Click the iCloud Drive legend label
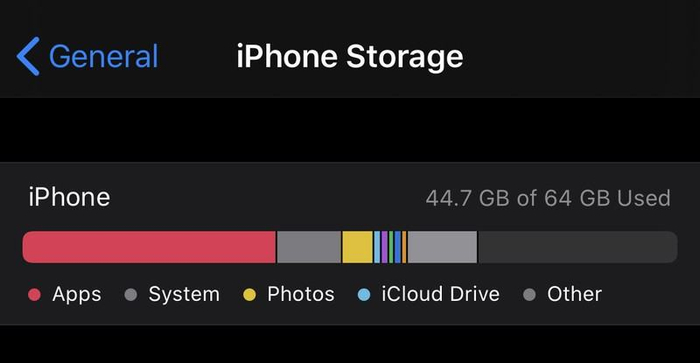The height and width of the screenshot is (363, 700). point(441,294)
